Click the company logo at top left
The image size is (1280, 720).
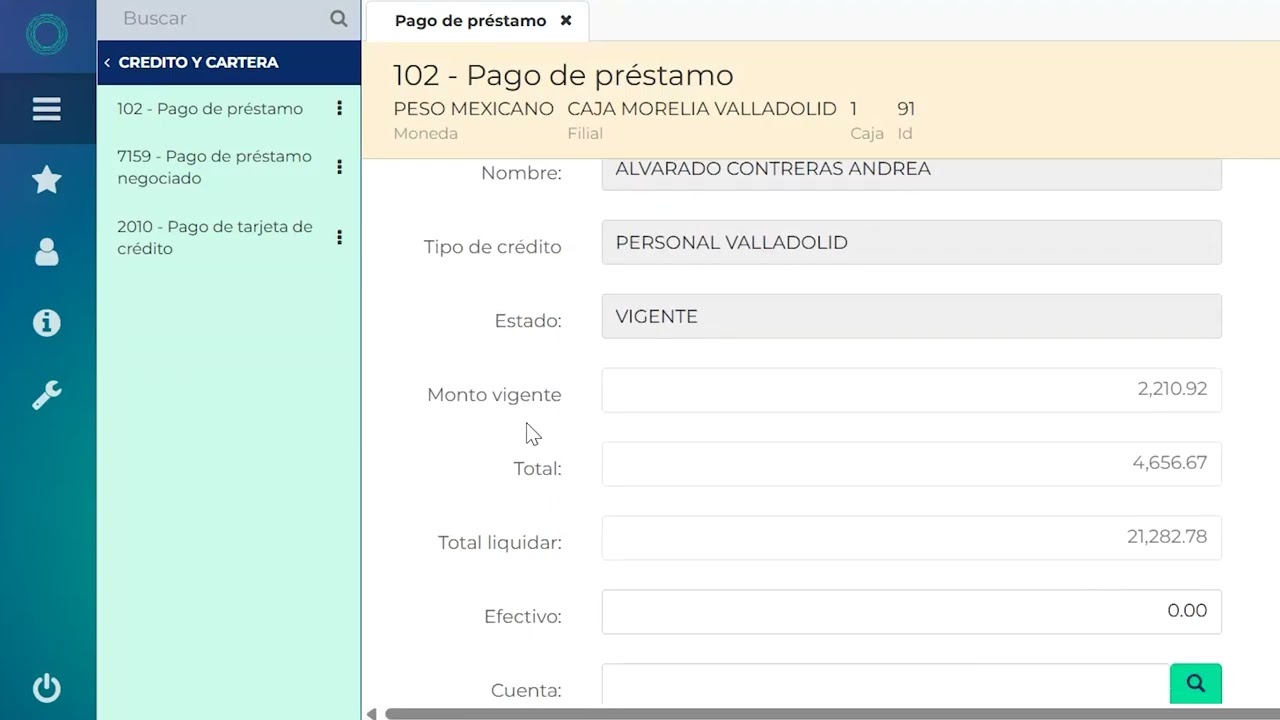(x=47, y=35)
